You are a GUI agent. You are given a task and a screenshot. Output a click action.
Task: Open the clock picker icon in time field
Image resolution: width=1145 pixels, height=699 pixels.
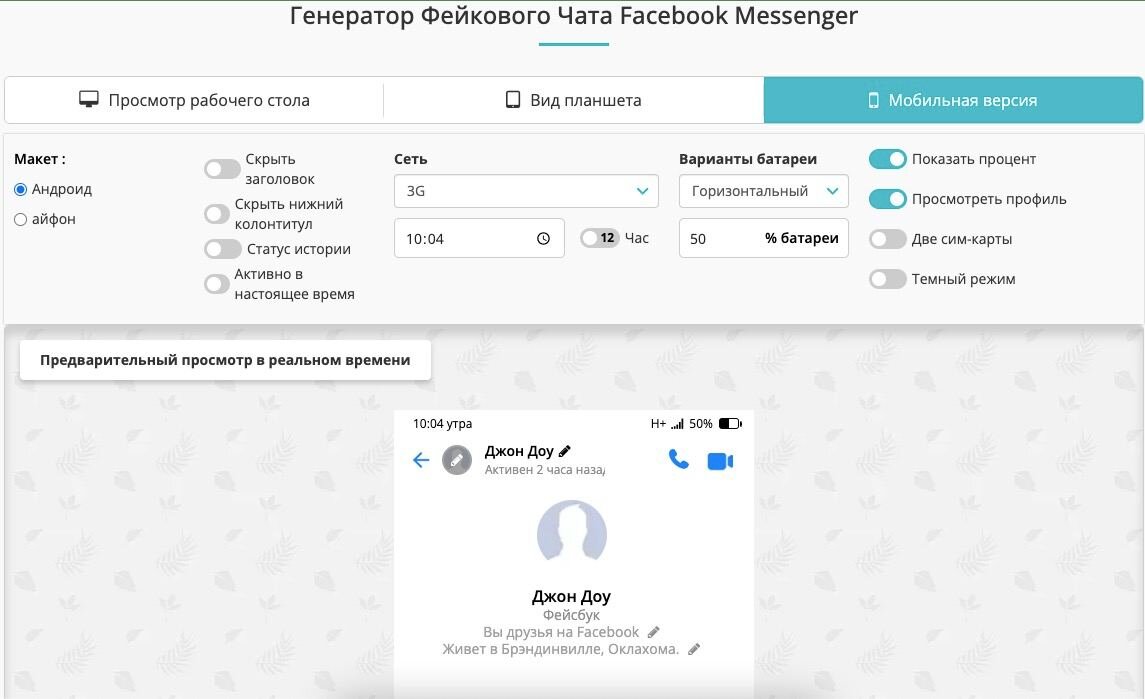tap(543, 238)
